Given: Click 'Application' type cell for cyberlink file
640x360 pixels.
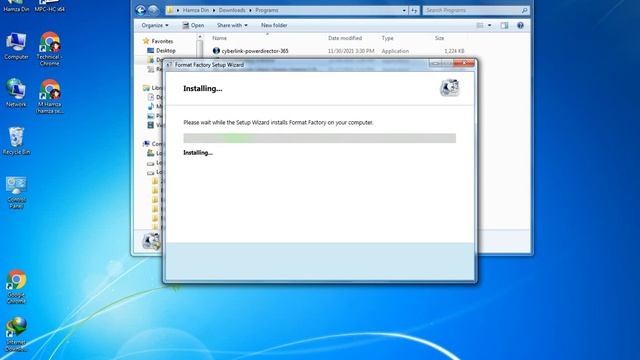Looking at the screenshot, I should (x=395, y=51).
